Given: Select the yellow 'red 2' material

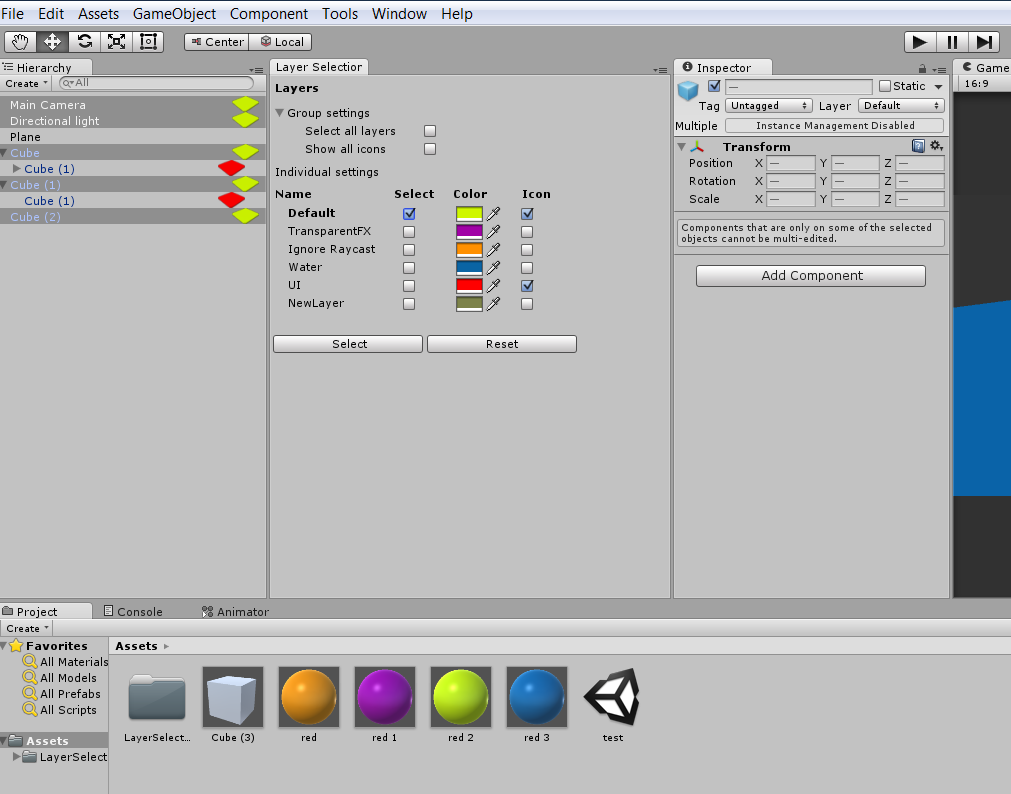Looking at the screenshot, I should [461, 697].
